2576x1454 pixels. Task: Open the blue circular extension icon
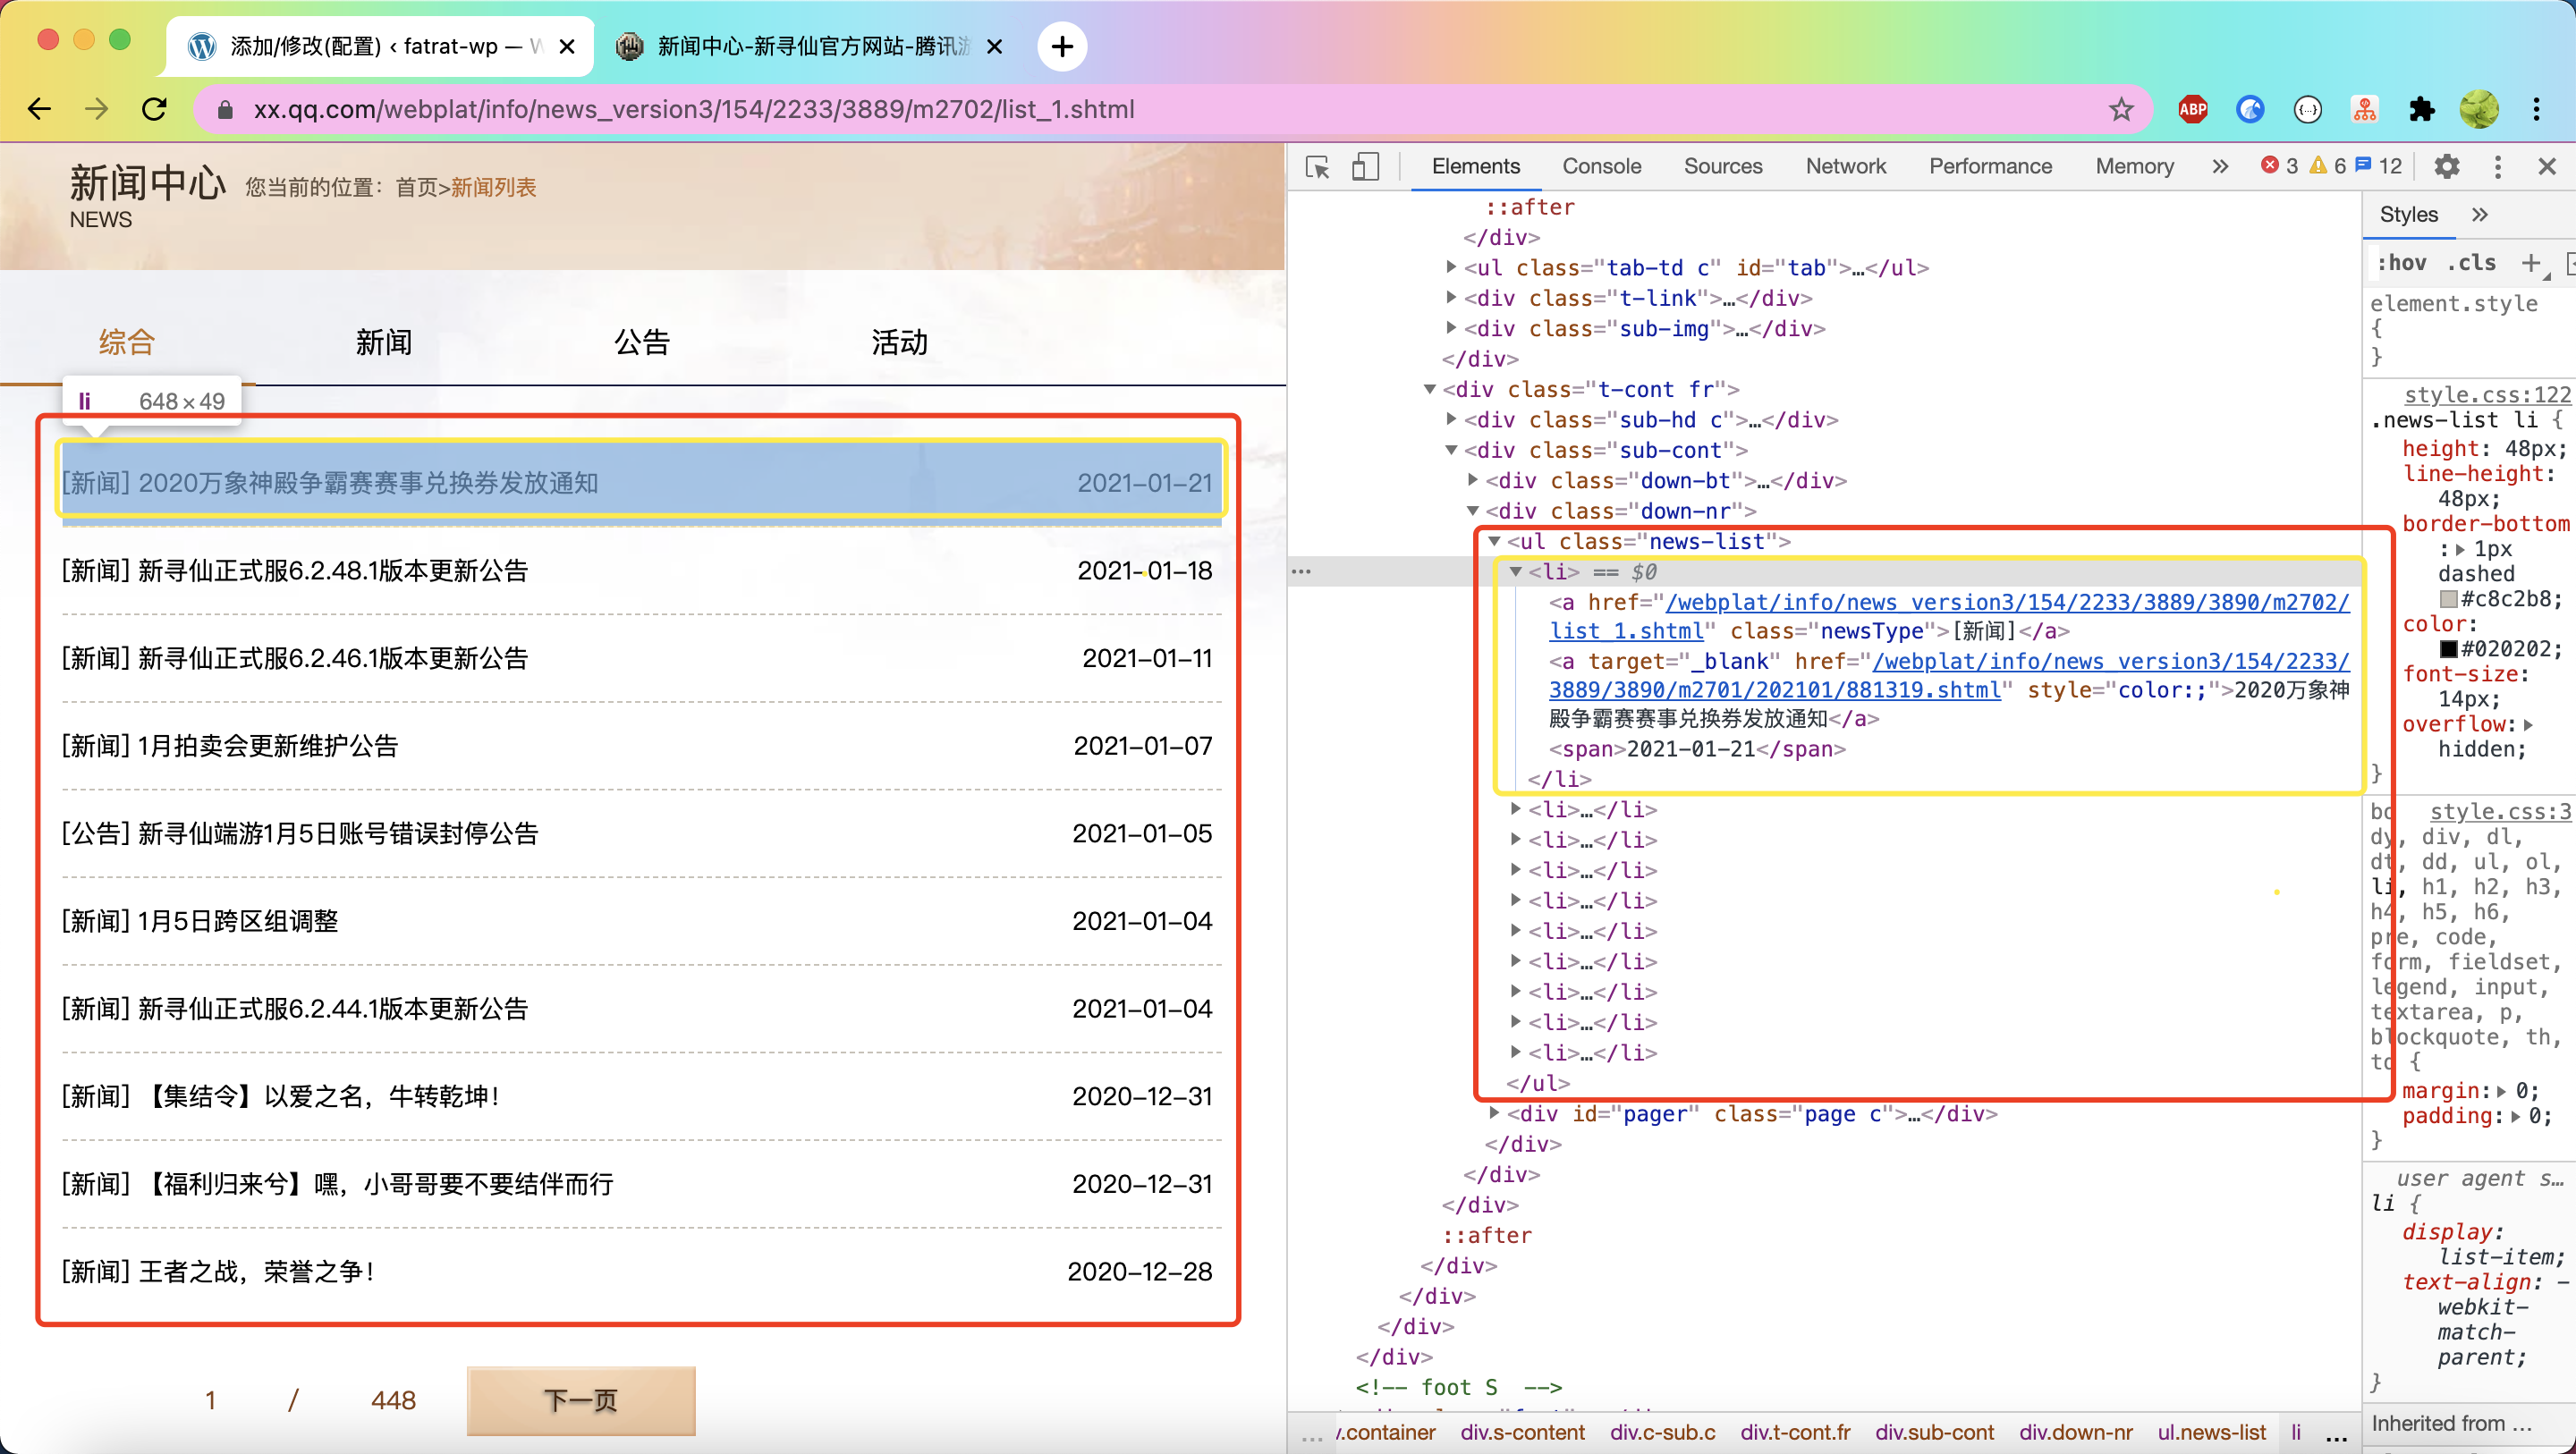pyautogui.click(x=2250, y=109)
